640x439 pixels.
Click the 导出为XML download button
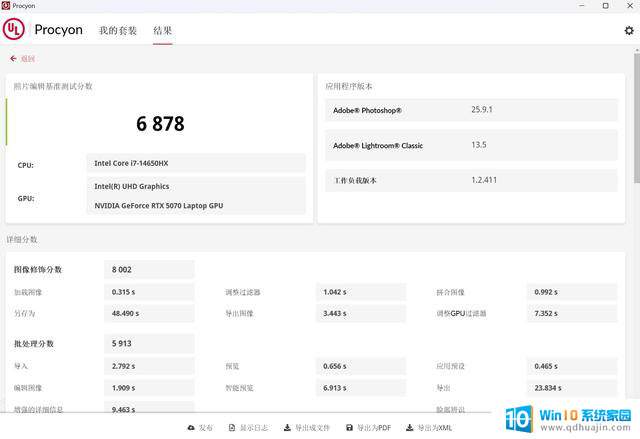429,428
